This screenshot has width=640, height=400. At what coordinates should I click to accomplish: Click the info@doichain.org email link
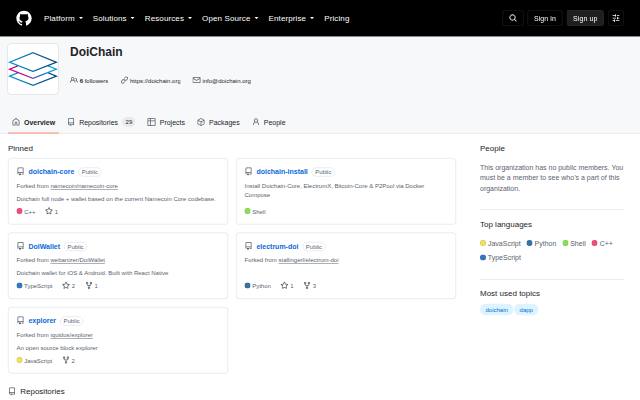click(227, 81)
